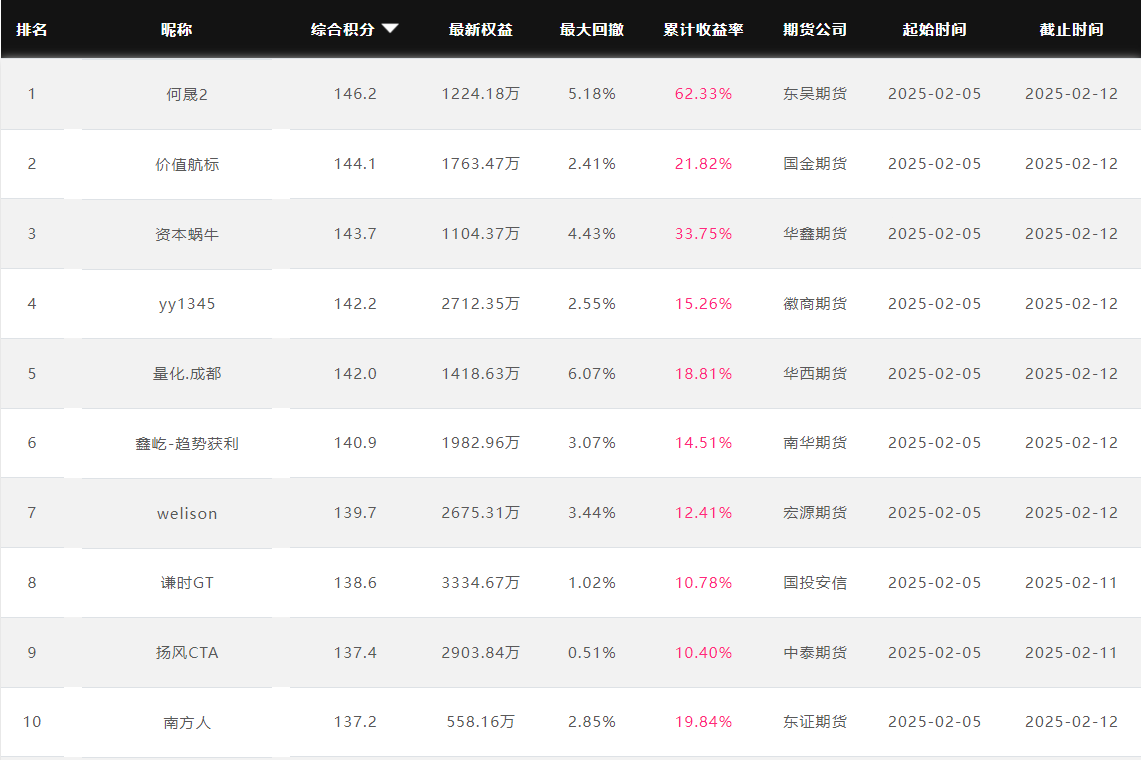Click cumulative return 18.81%

point(704,373)
